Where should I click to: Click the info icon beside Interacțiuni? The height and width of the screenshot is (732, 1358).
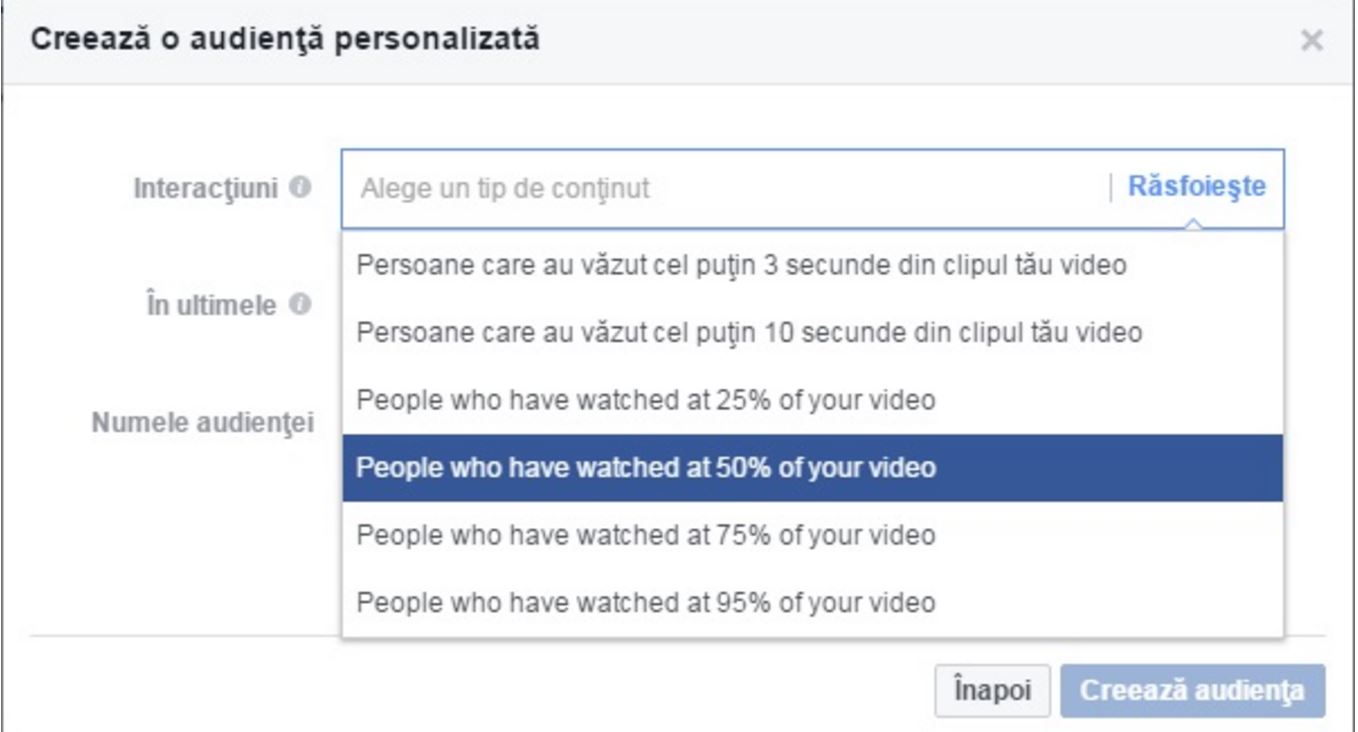[298, 188]
